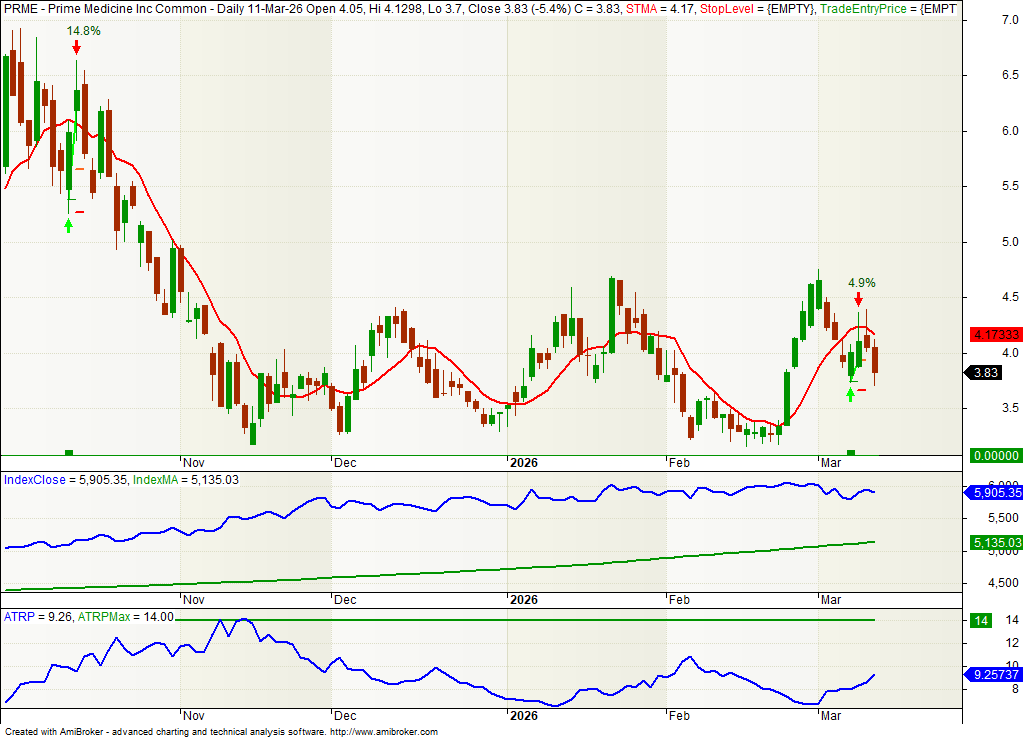Click the 2026 marker on price chart axis

click(523, 463)
